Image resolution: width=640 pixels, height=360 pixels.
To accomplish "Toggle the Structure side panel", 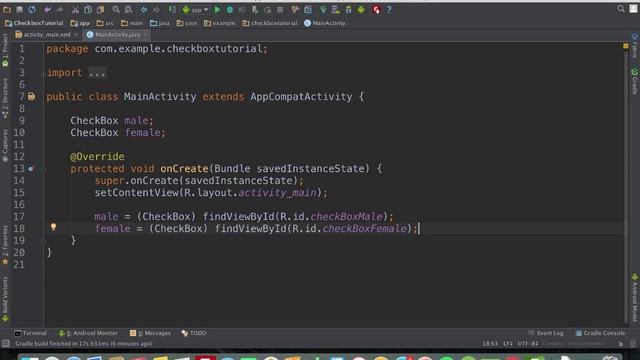I will [x=5, y=98].
